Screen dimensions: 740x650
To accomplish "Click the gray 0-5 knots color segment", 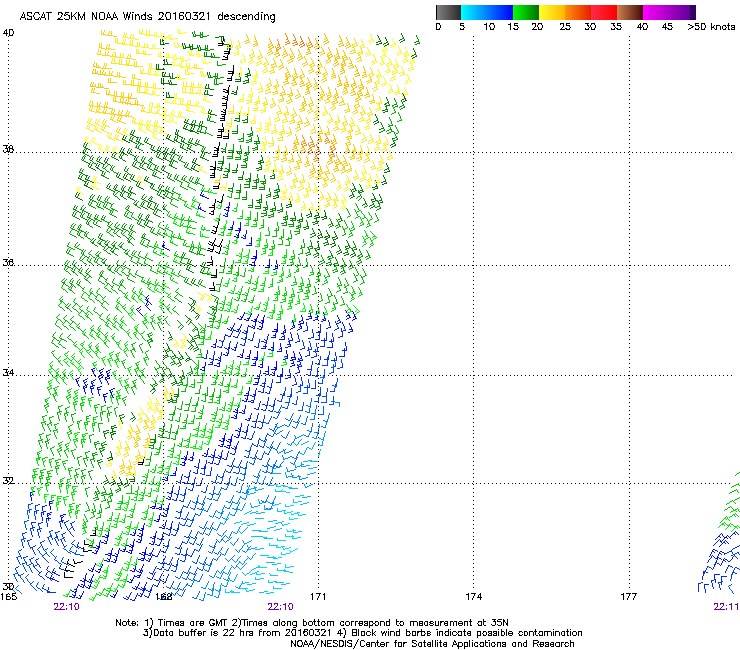I will click(x=448, y=12).
